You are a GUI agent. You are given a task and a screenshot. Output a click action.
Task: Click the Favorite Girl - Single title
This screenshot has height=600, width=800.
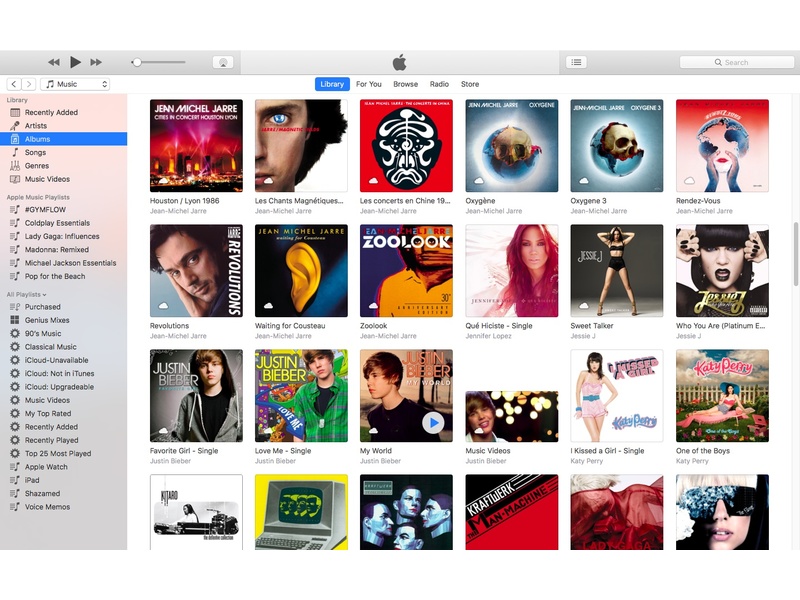coord(184,451)
